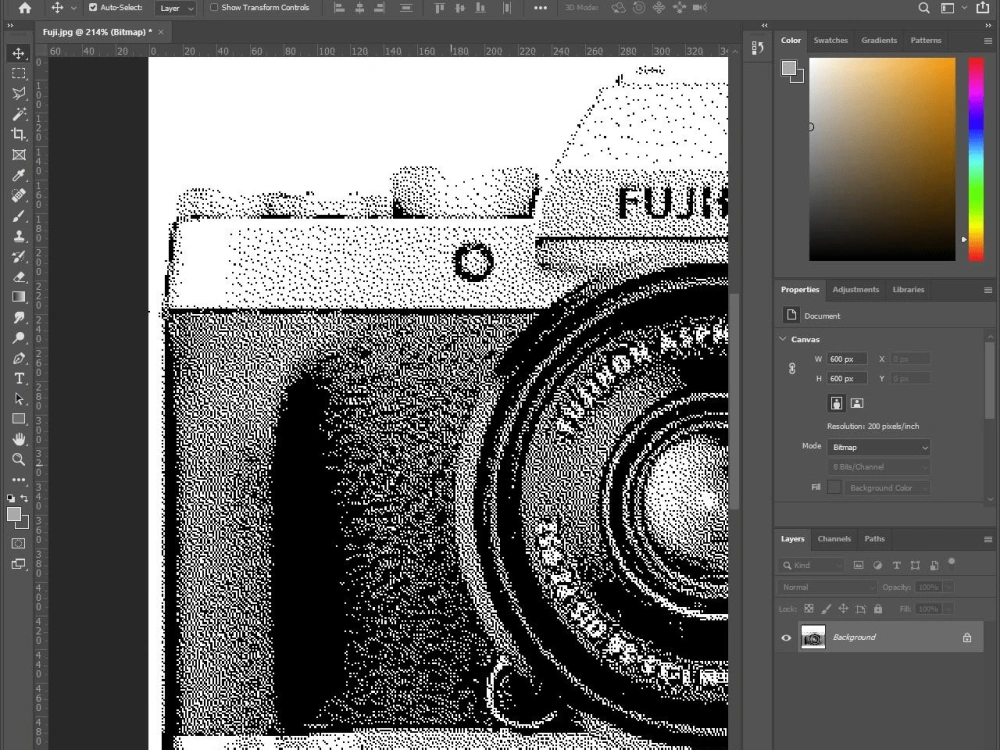Click the Home icon
Image resolution: width=1000 pixels, height=750 pixels.
(x=24, y=8)
